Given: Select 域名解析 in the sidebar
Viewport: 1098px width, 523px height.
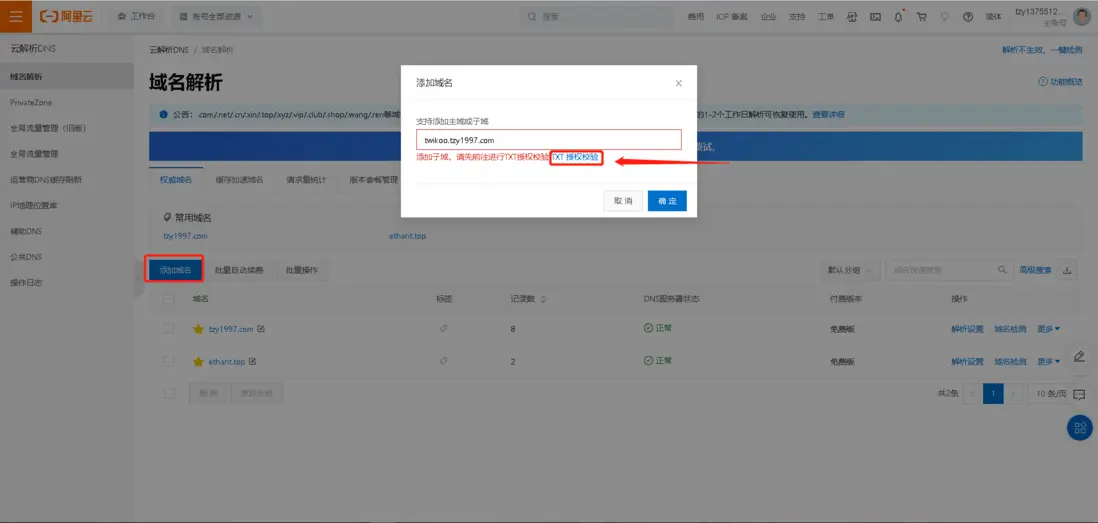Looking at the screenshot, I should [67, 76].
